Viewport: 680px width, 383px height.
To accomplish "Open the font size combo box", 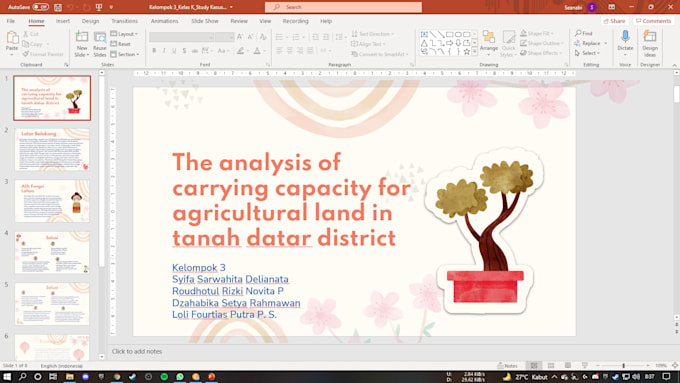I will pyautogui.click(x=225, y=37).
